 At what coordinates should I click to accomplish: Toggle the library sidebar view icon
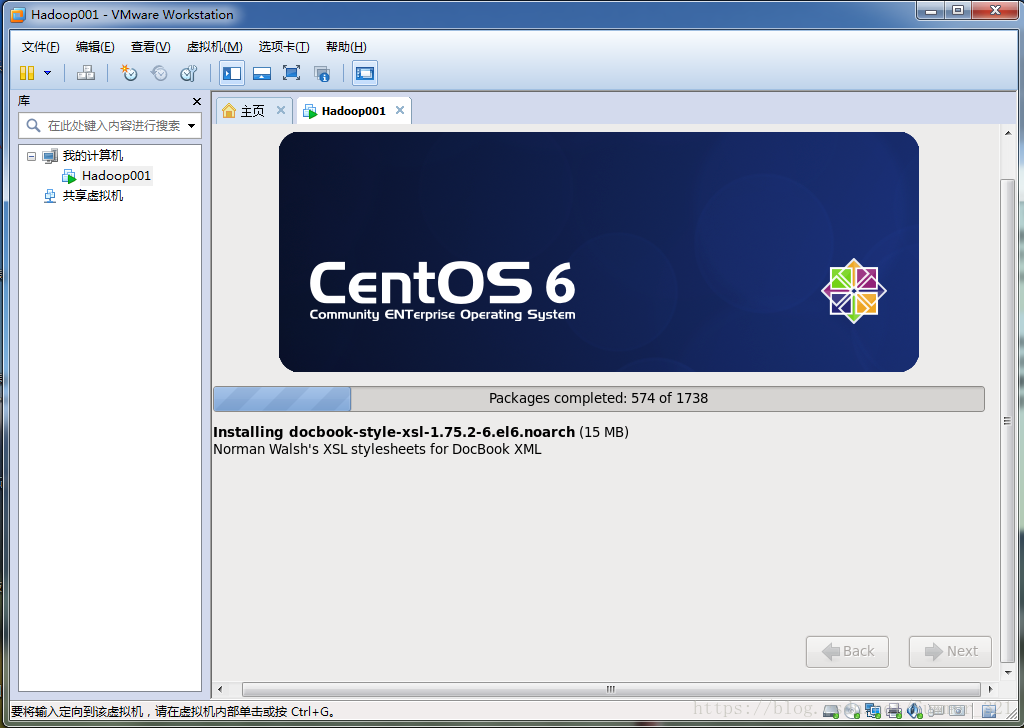point(232,73)
